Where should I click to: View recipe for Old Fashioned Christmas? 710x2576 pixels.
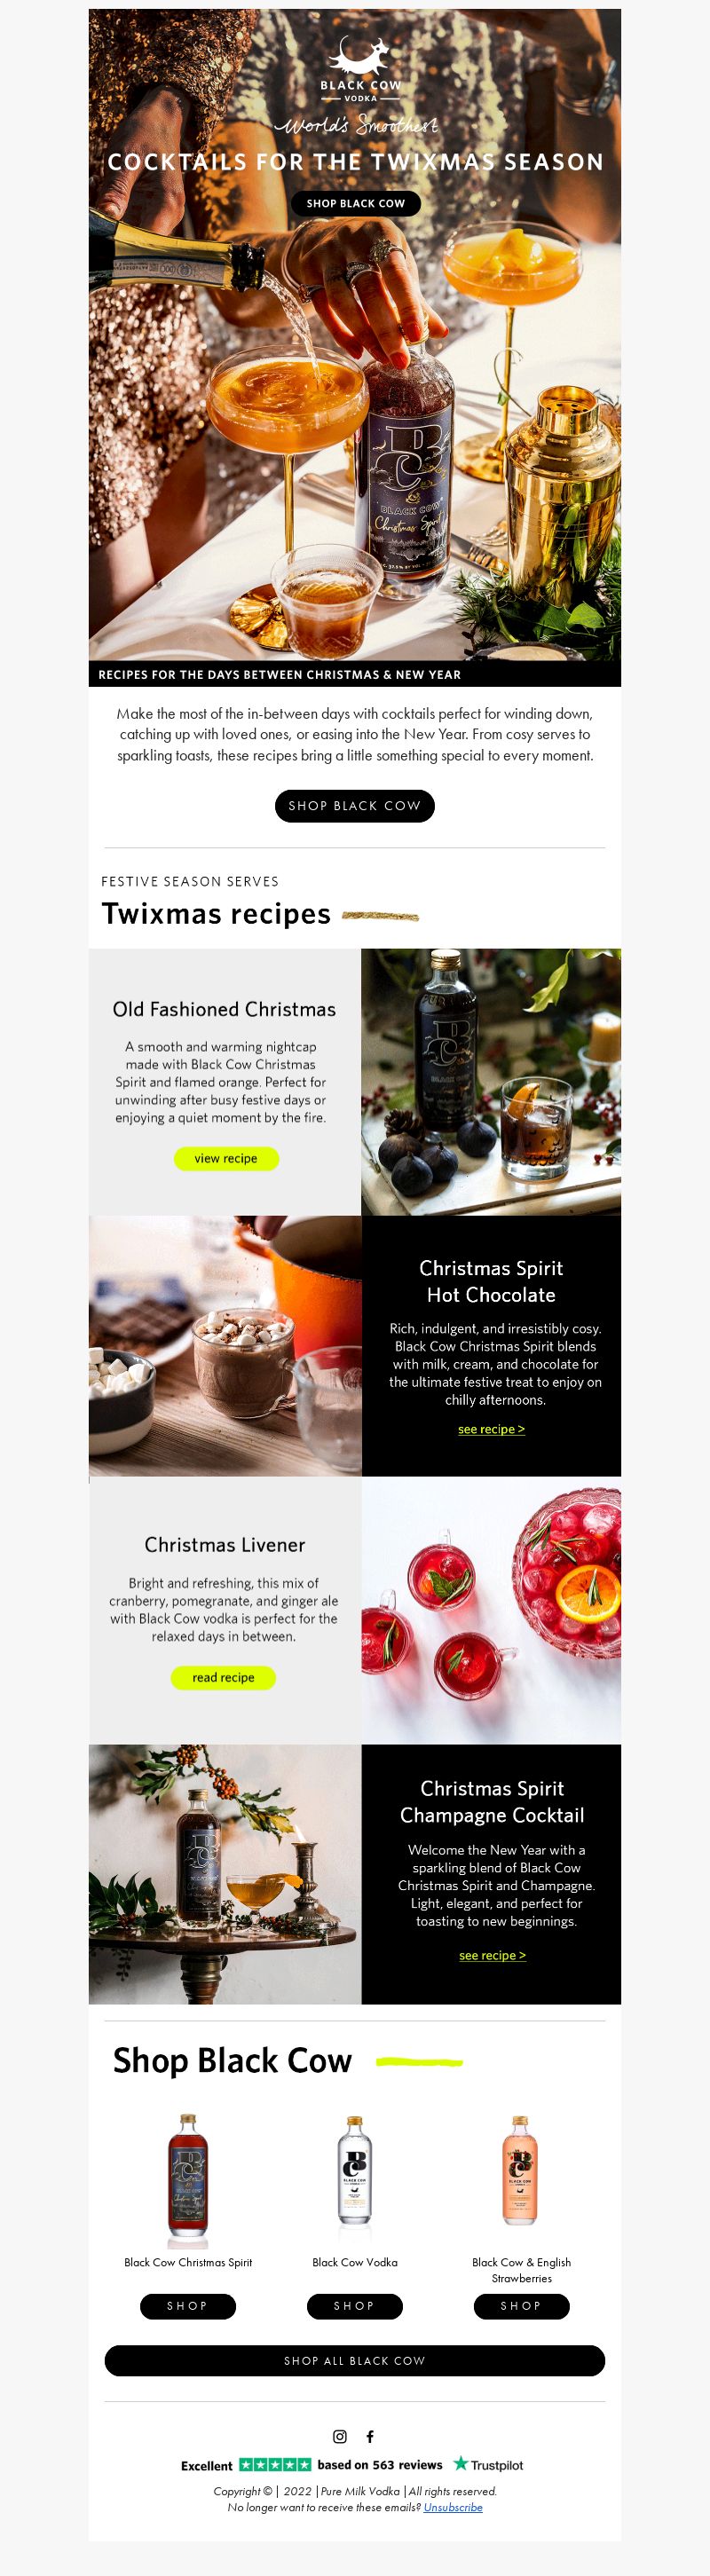[x=226, y=1158]
